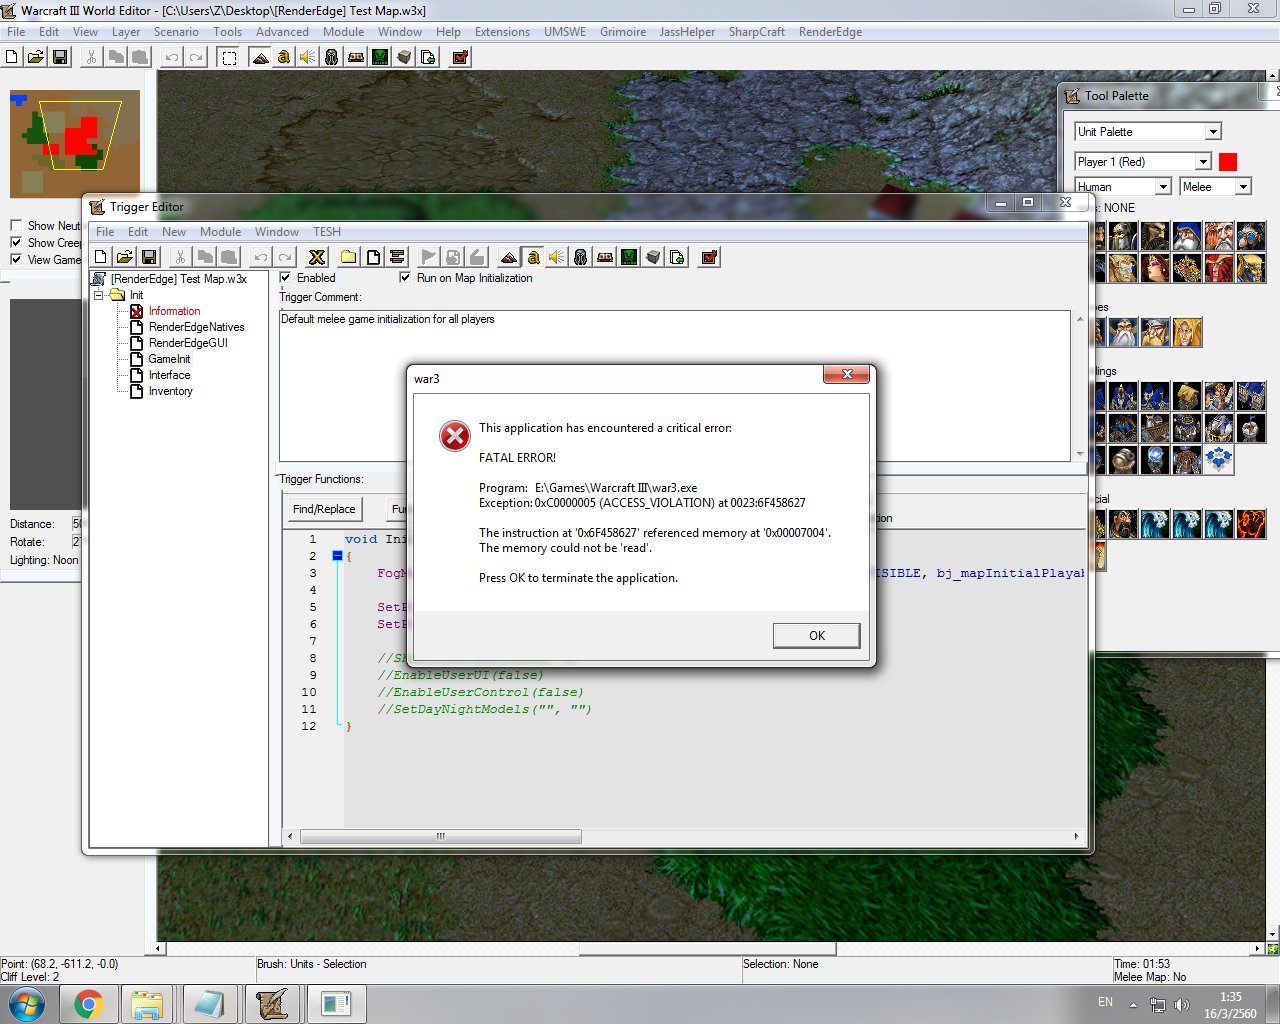Click the horizontal scrollbar in code editor
The image size is (1280, 1024).
(x=440, y=836)
